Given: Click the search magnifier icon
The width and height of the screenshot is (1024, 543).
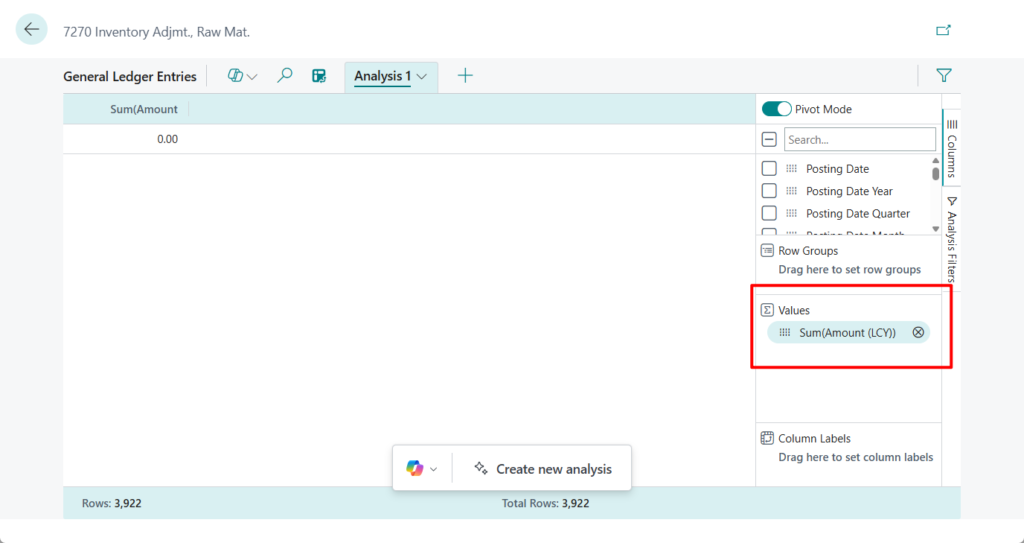Looking at the screenshot, I should point(285,75).
